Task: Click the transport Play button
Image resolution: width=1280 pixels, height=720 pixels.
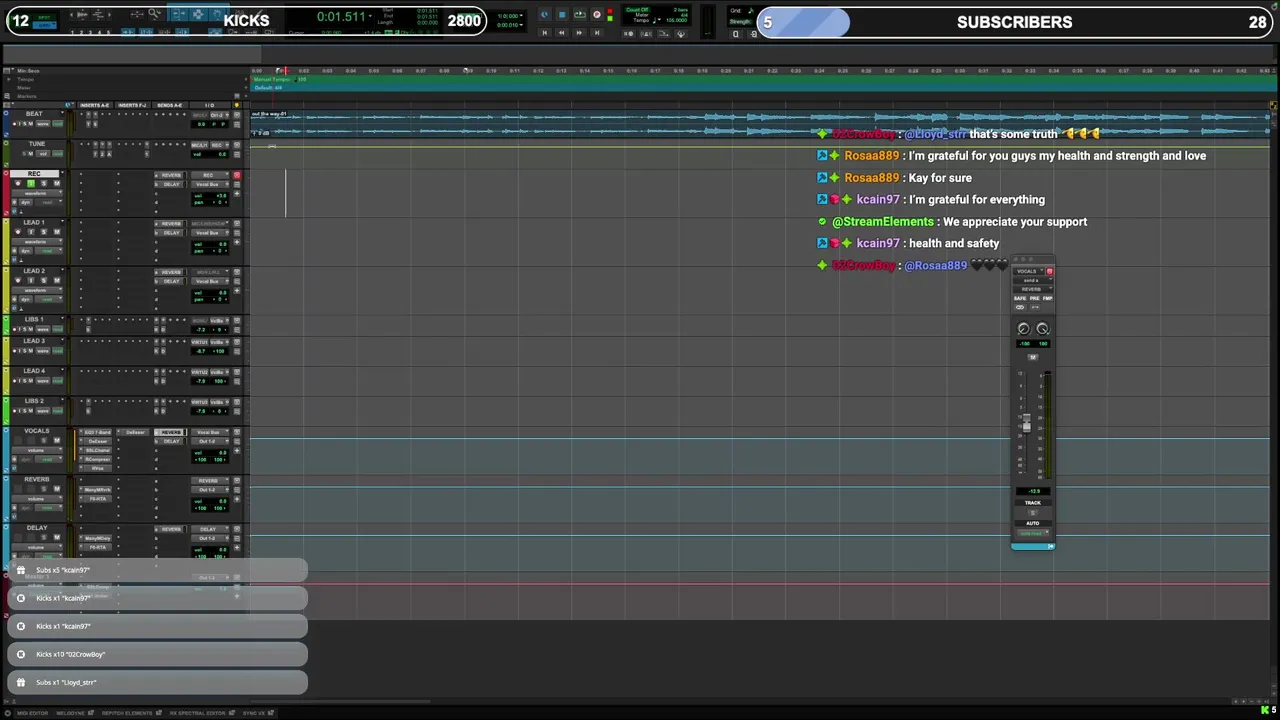Action: [x=580, y=14]
